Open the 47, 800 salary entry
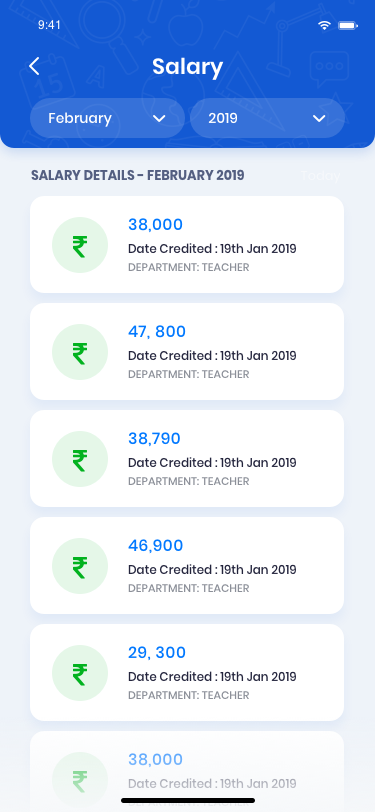375x812 pixels. 187,352
